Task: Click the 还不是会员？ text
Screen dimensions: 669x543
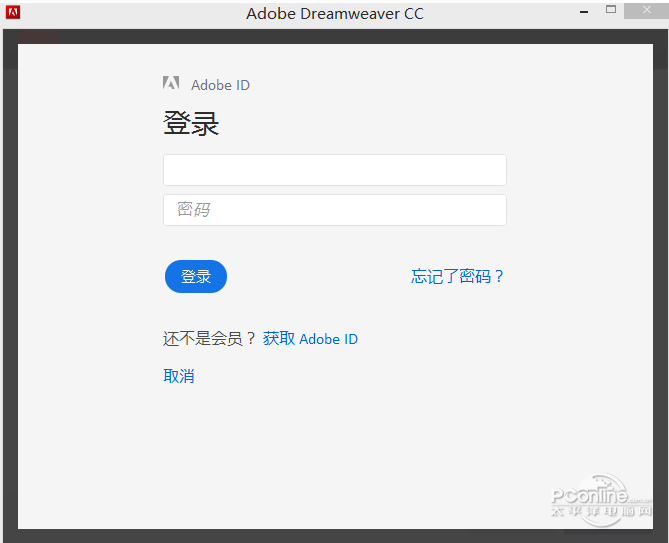Action: click(x=209, y=339)
